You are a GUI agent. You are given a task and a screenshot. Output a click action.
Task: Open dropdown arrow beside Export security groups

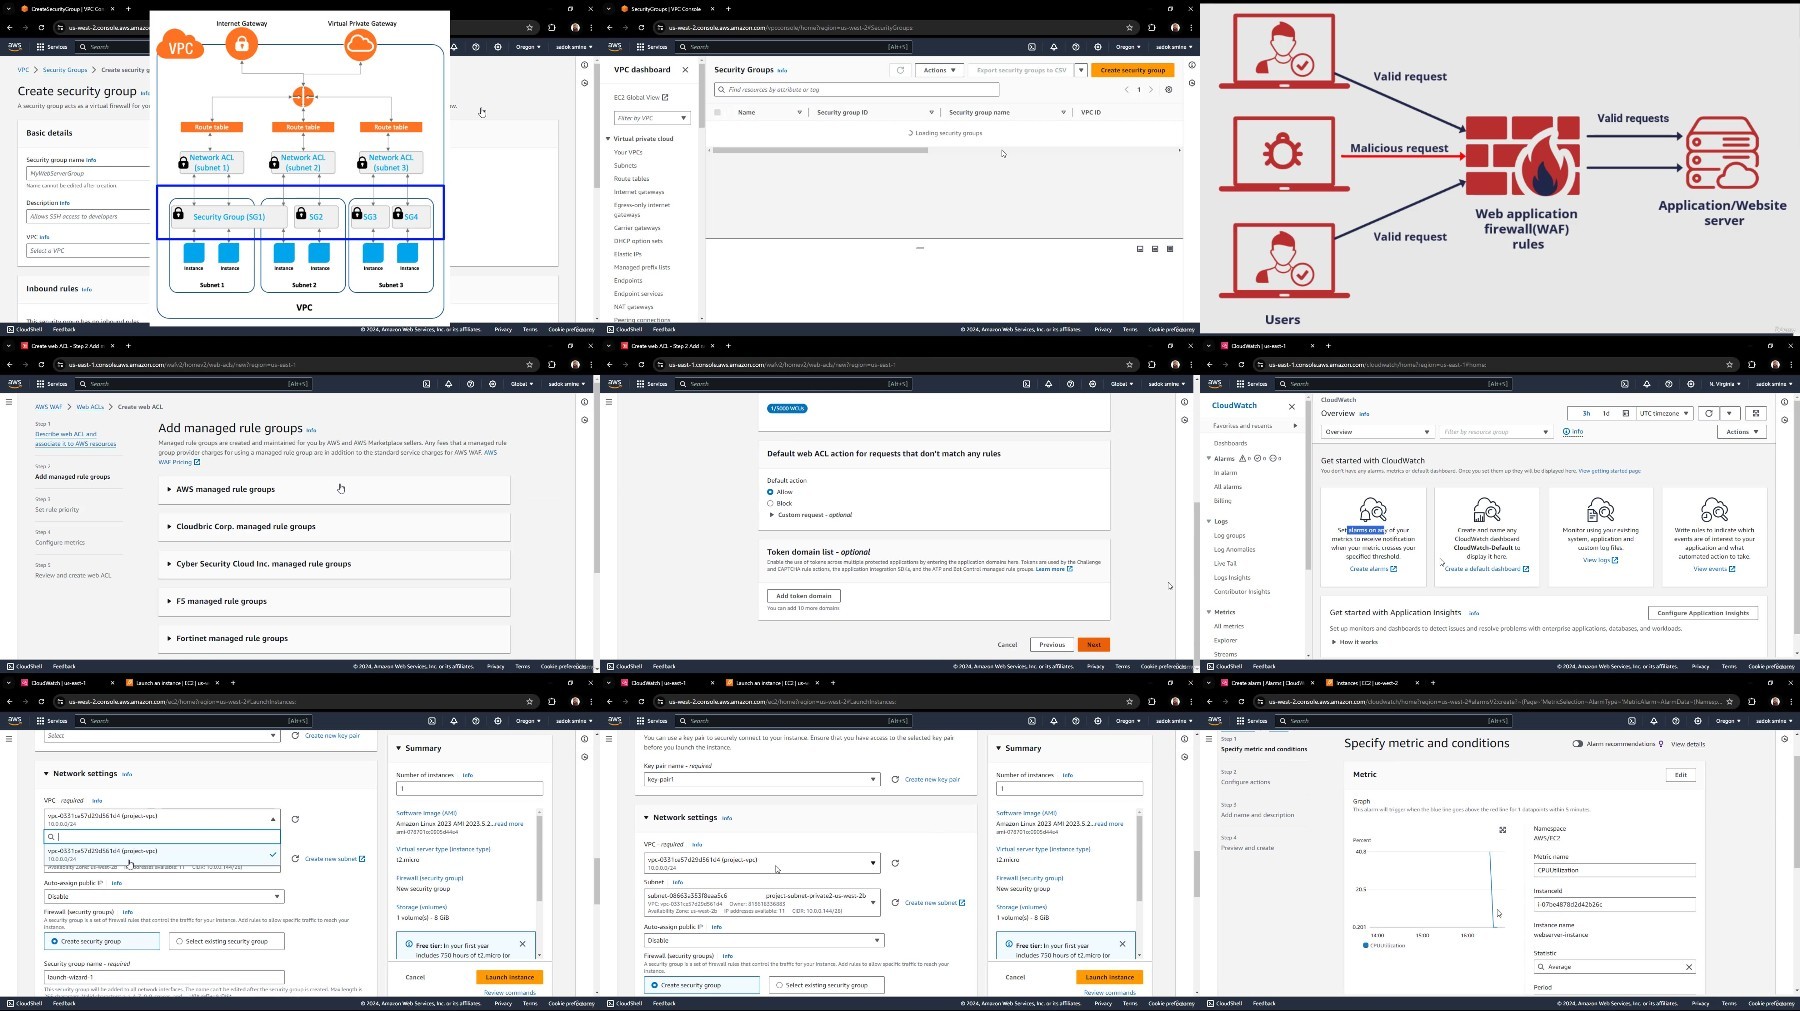1081,70
